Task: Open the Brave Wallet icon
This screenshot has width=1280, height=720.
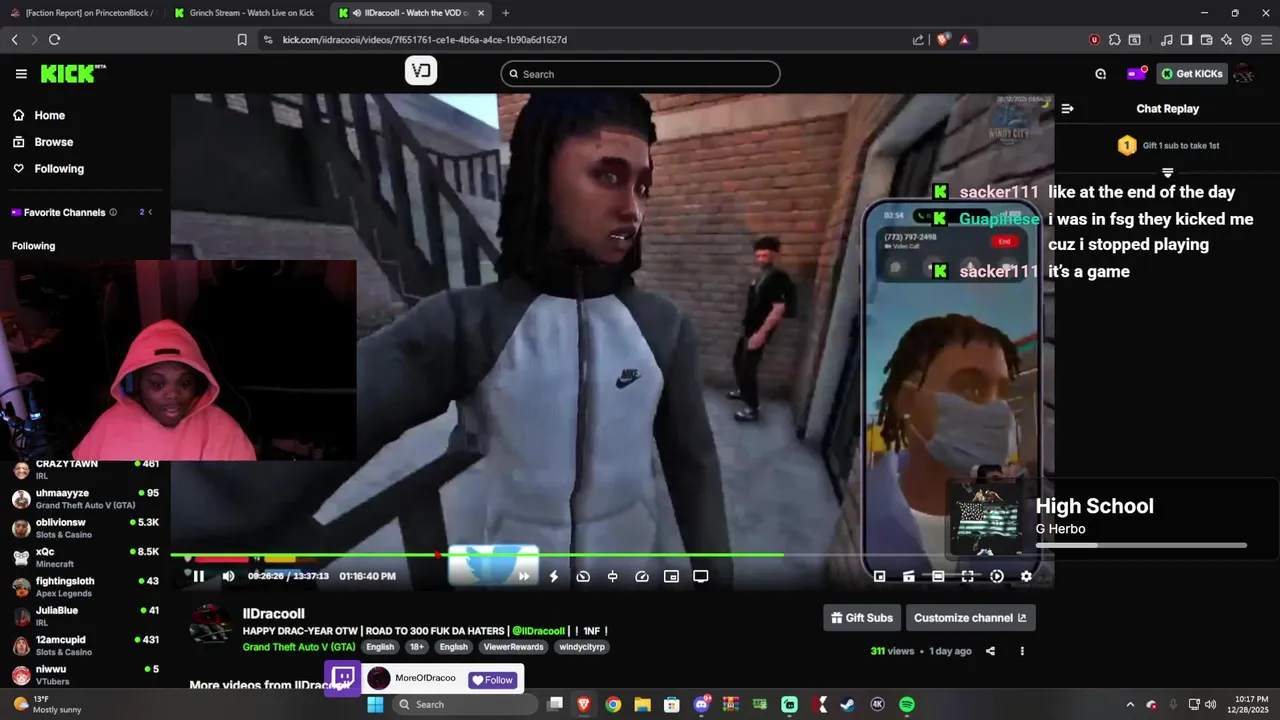Action: click(1206, 40)
